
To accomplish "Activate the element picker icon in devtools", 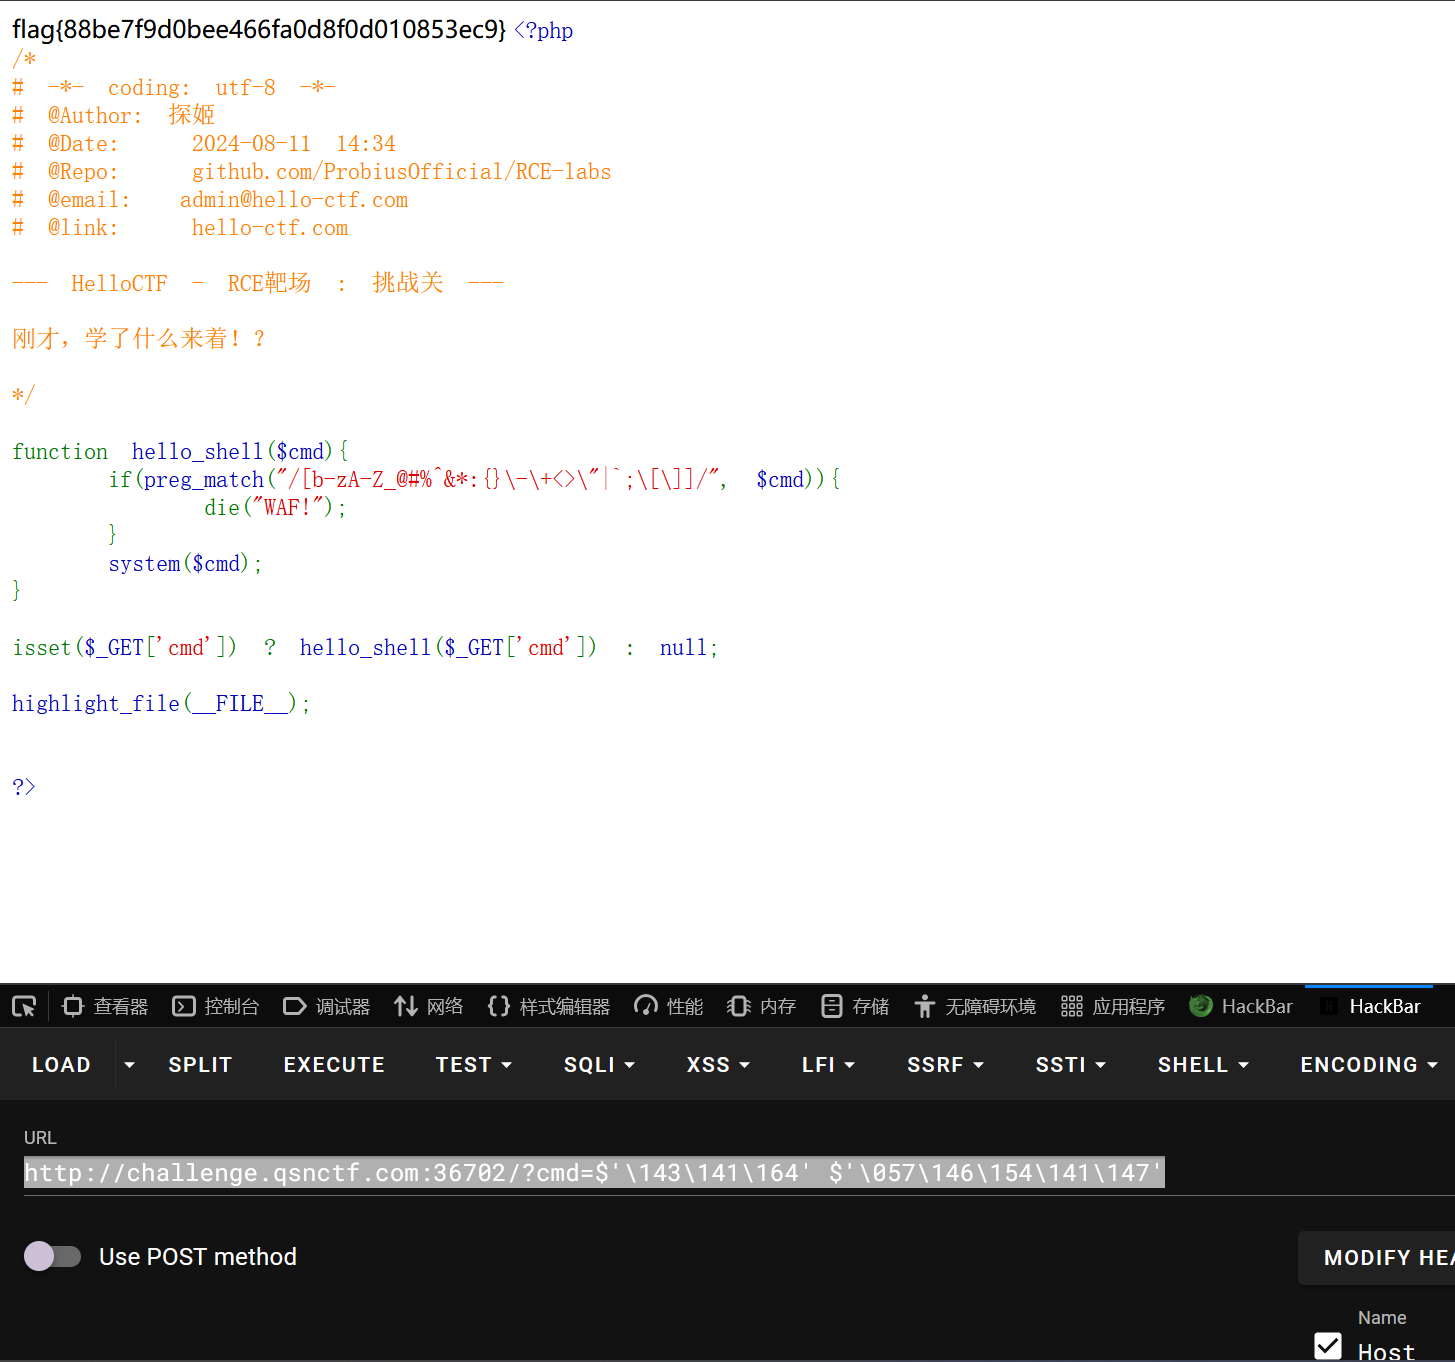I will point(24,1006).
